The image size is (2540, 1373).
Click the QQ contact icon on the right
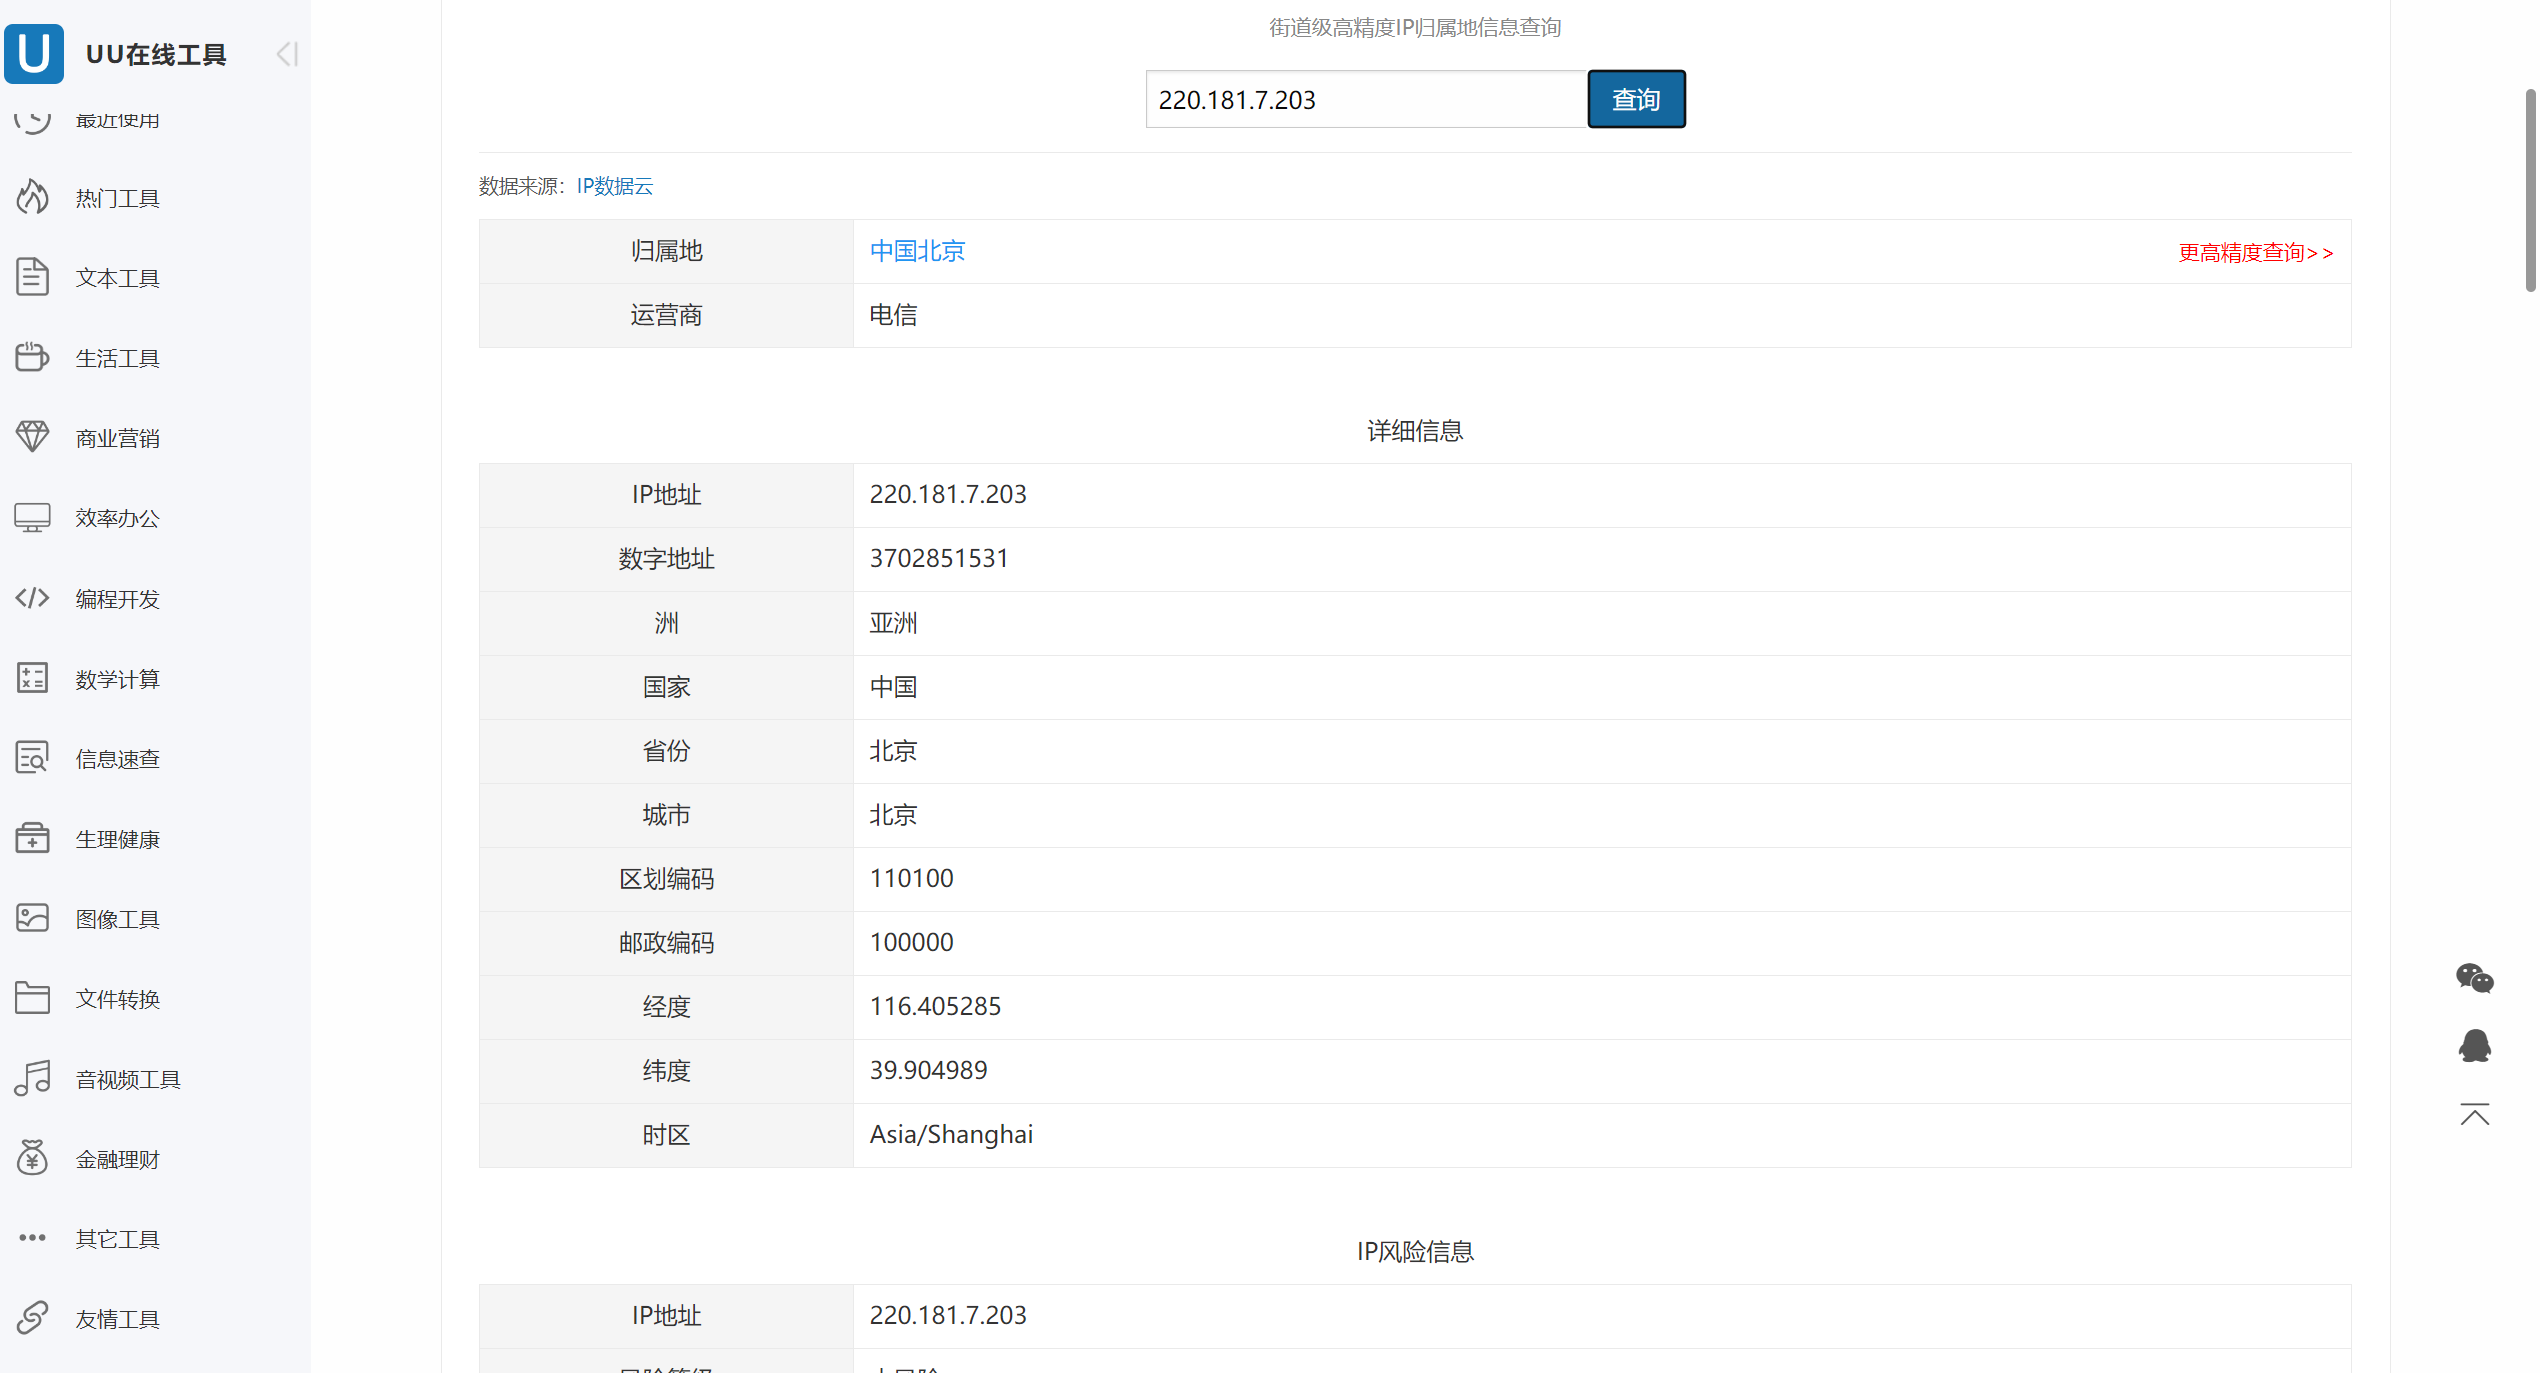pos(2474,1045)
